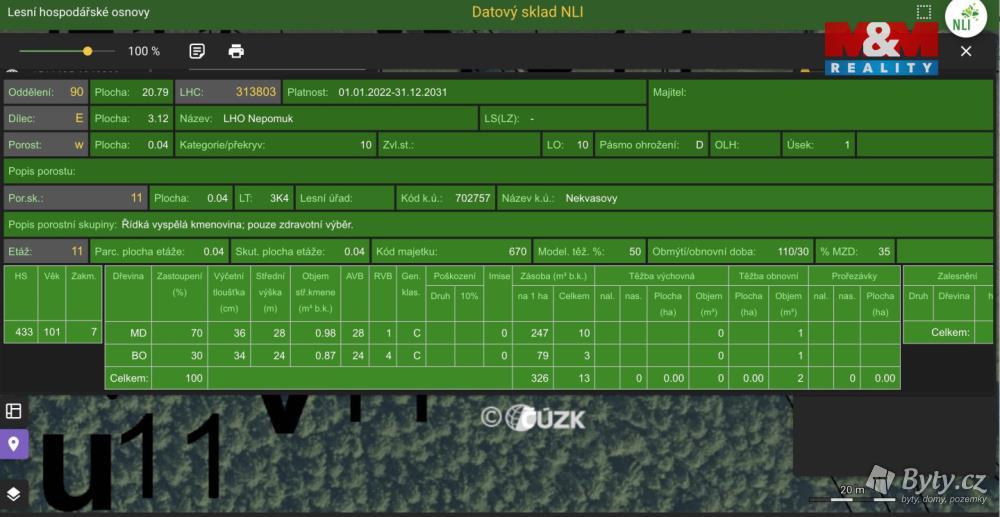The height and width of the screenshot is (517, 1000).
Task: Select the purple location pin tool
Action: click(x=13, y=444)
